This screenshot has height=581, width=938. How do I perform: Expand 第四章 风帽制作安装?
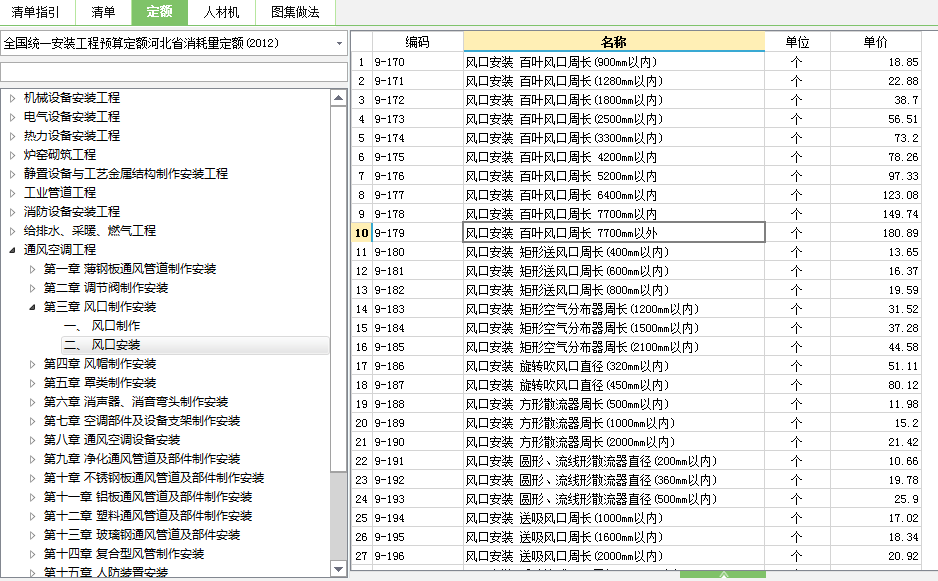pos(32,364)
